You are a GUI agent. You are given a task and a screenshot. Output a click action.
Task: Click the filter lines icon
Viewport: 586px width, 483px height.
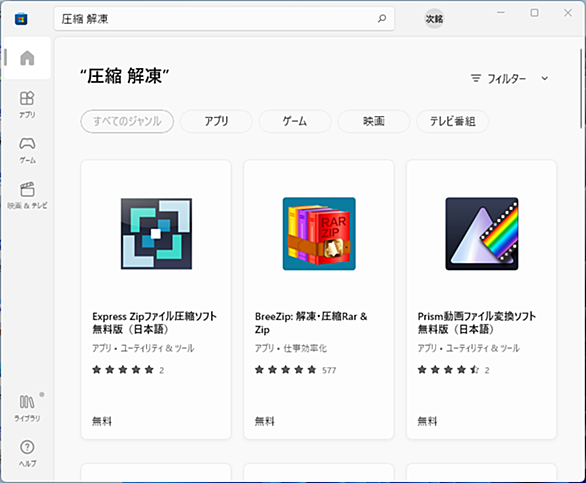476,78
